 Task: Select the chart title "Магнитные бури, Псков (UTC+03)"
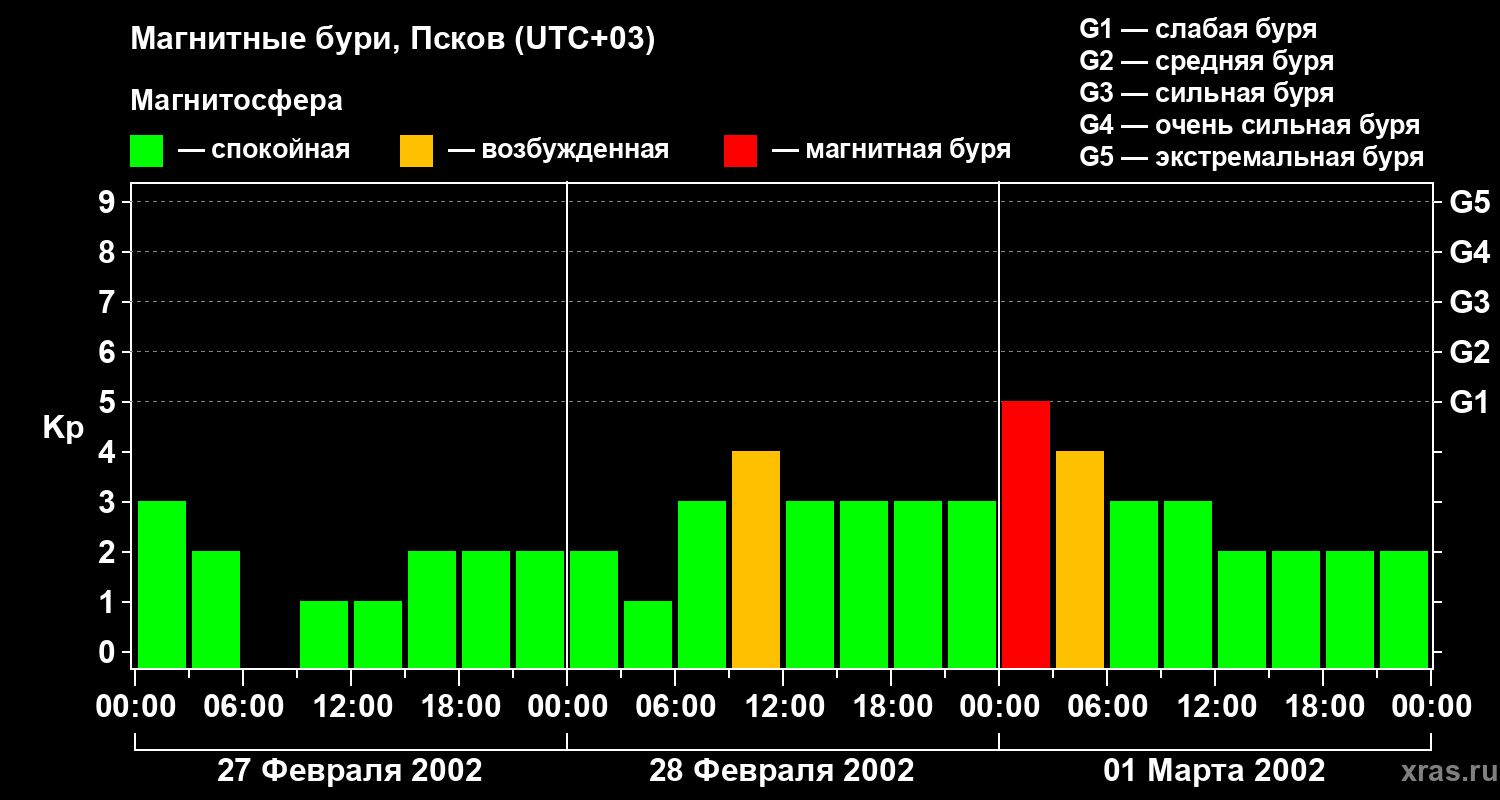coord(393,40)
